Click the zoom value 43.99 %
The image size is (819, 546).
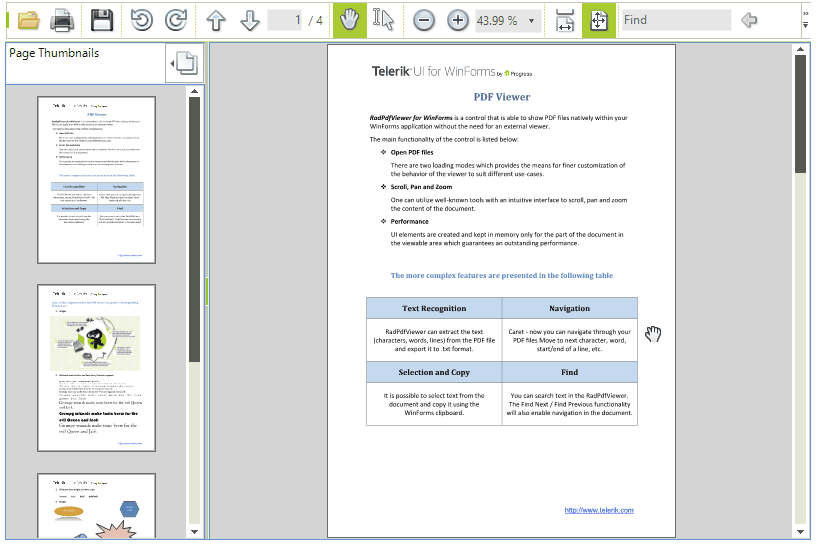point(497,21)
